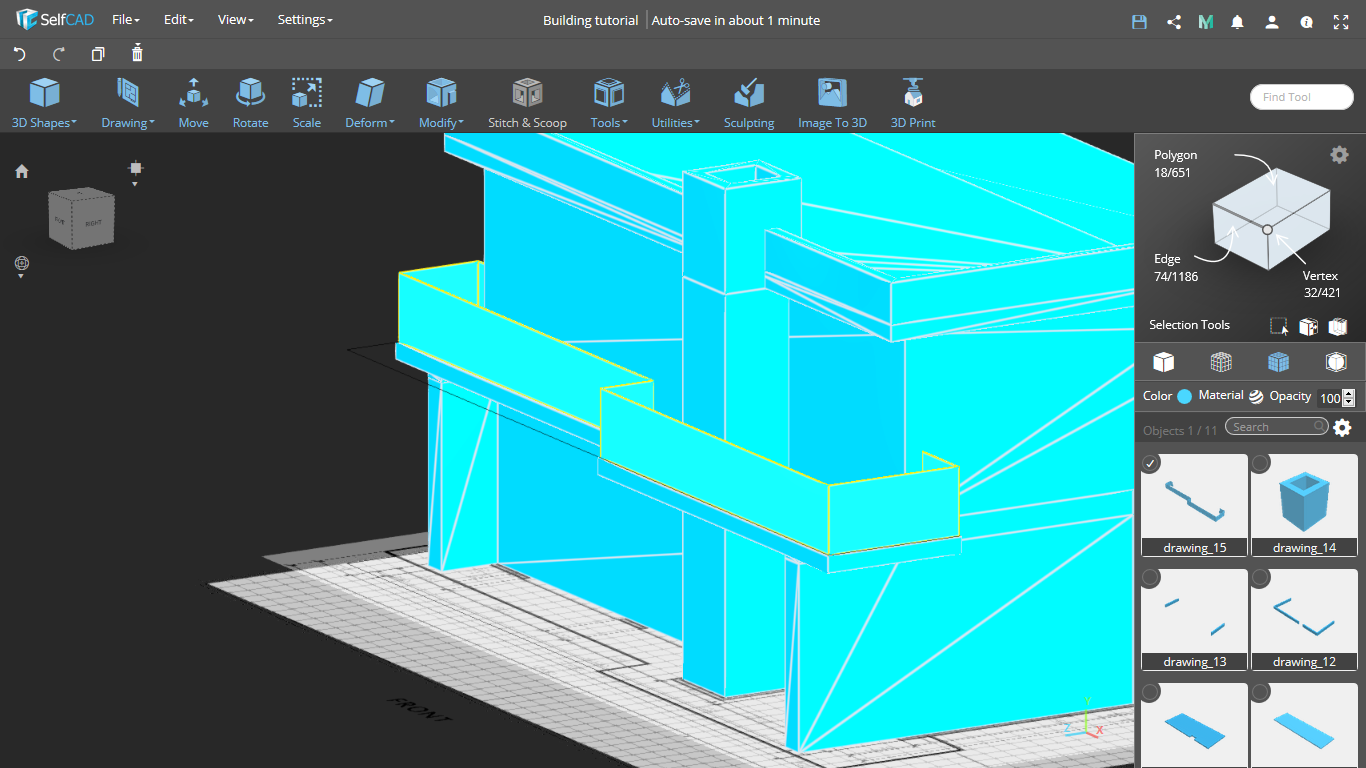Check the drawing_14 object checkbox

(1261, 463)
